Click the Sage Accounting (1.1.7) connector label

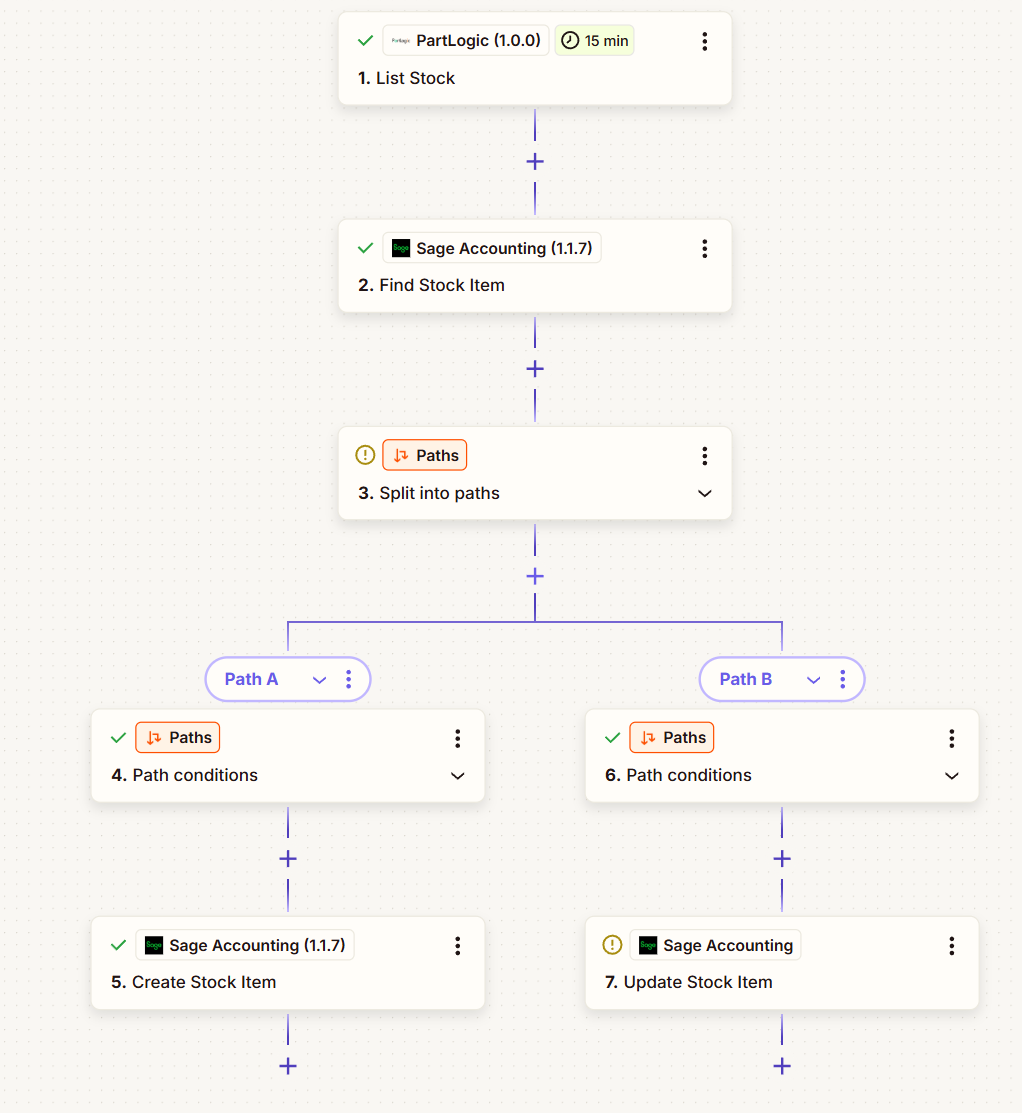coord(505,247)
